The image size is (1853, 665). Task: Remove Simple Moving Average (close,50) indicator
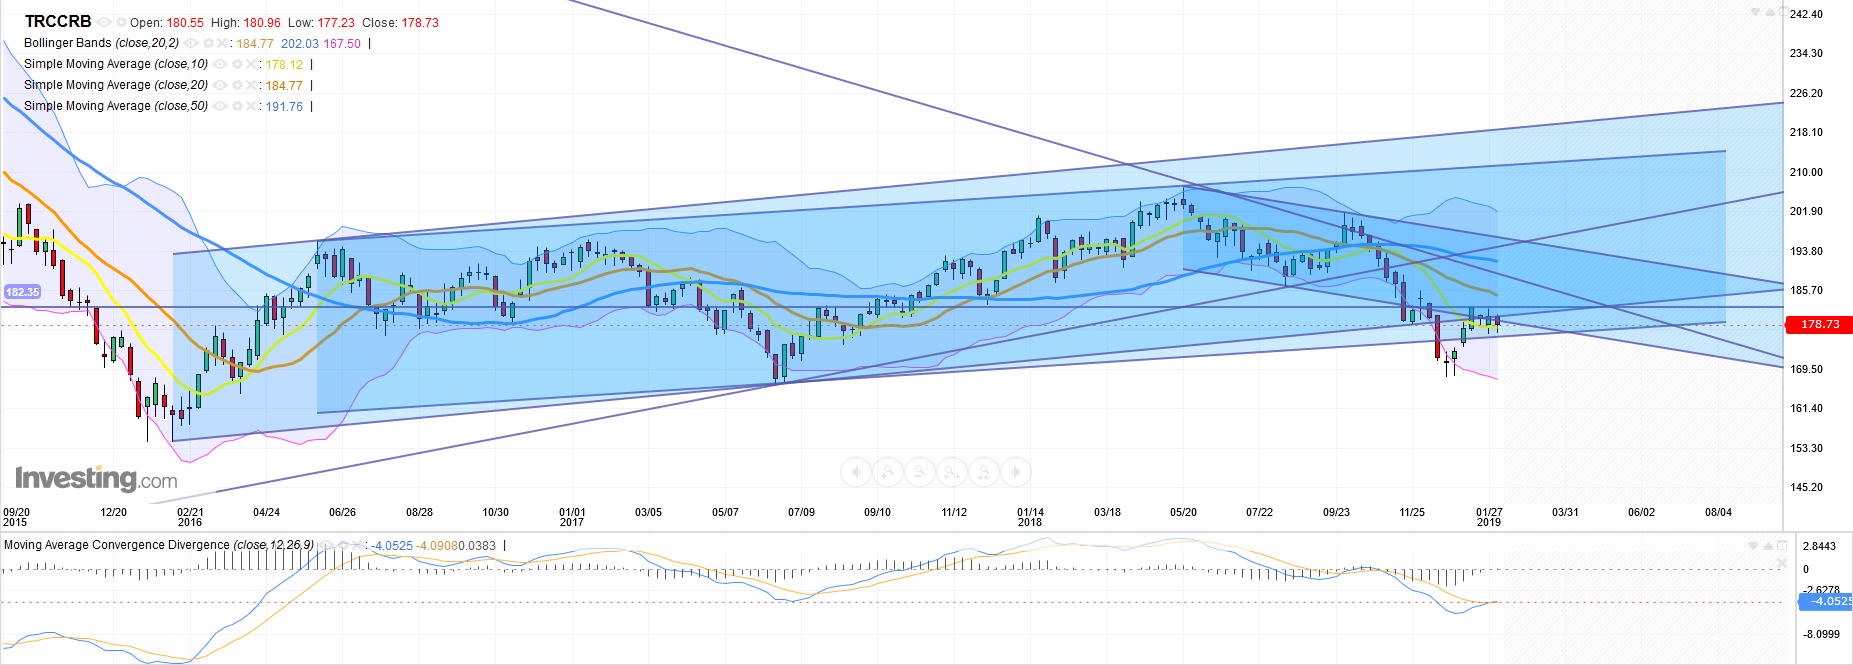[x=251, y=106]
